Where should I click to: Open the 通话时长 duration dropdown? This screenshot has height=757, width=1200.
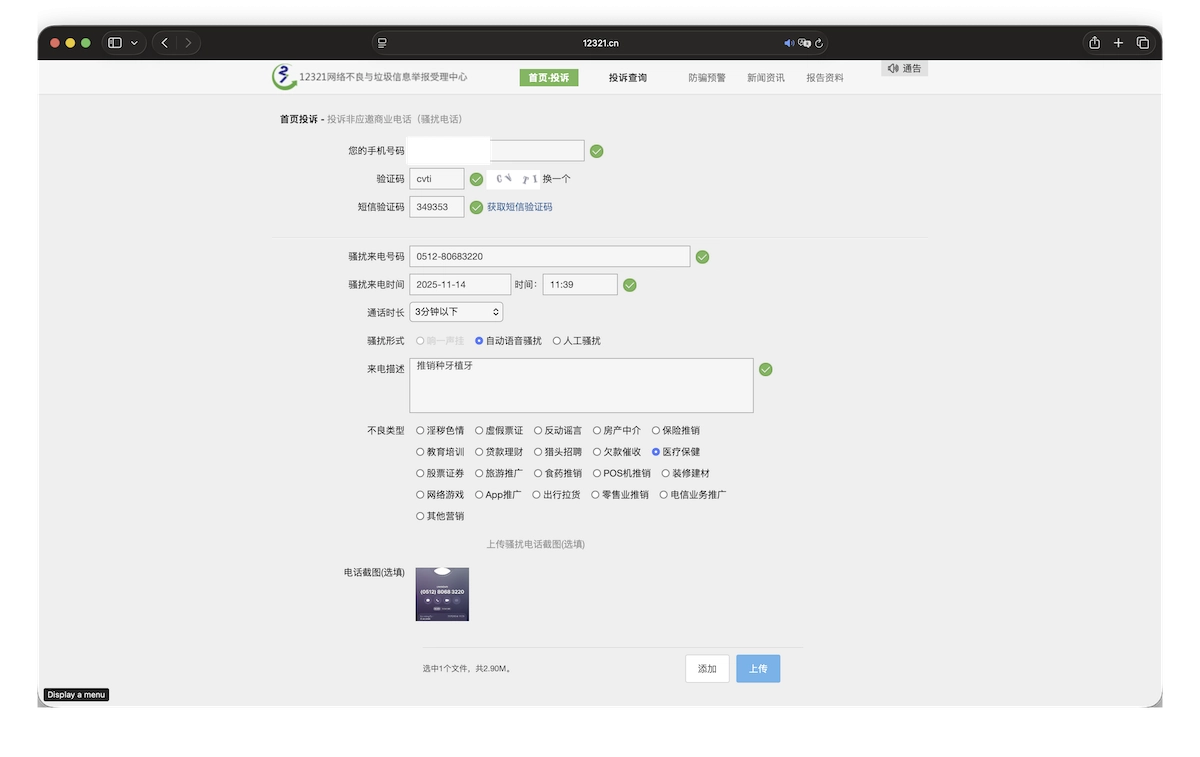coord(456,313)
